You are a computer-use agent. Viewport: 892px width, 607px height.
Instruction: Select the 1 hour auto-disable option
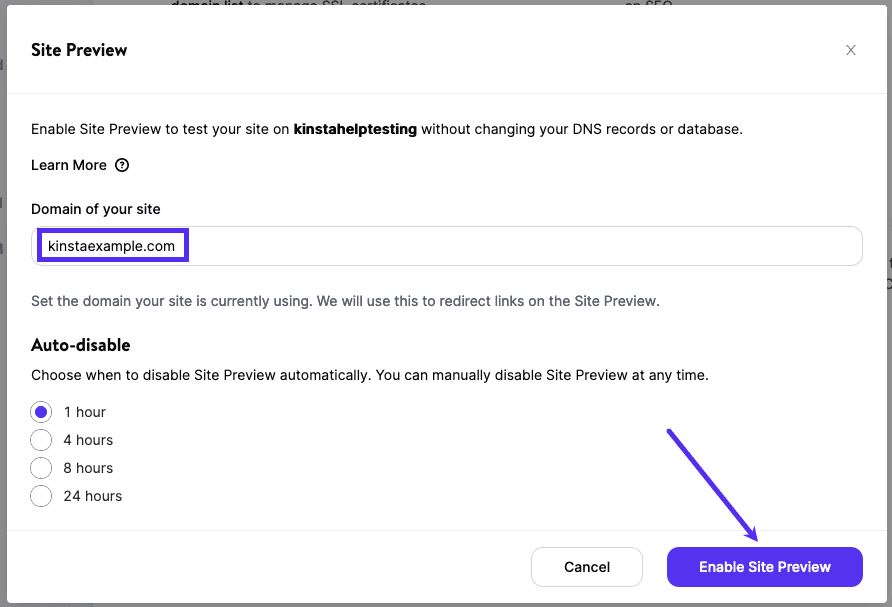(x=40, y=412)
